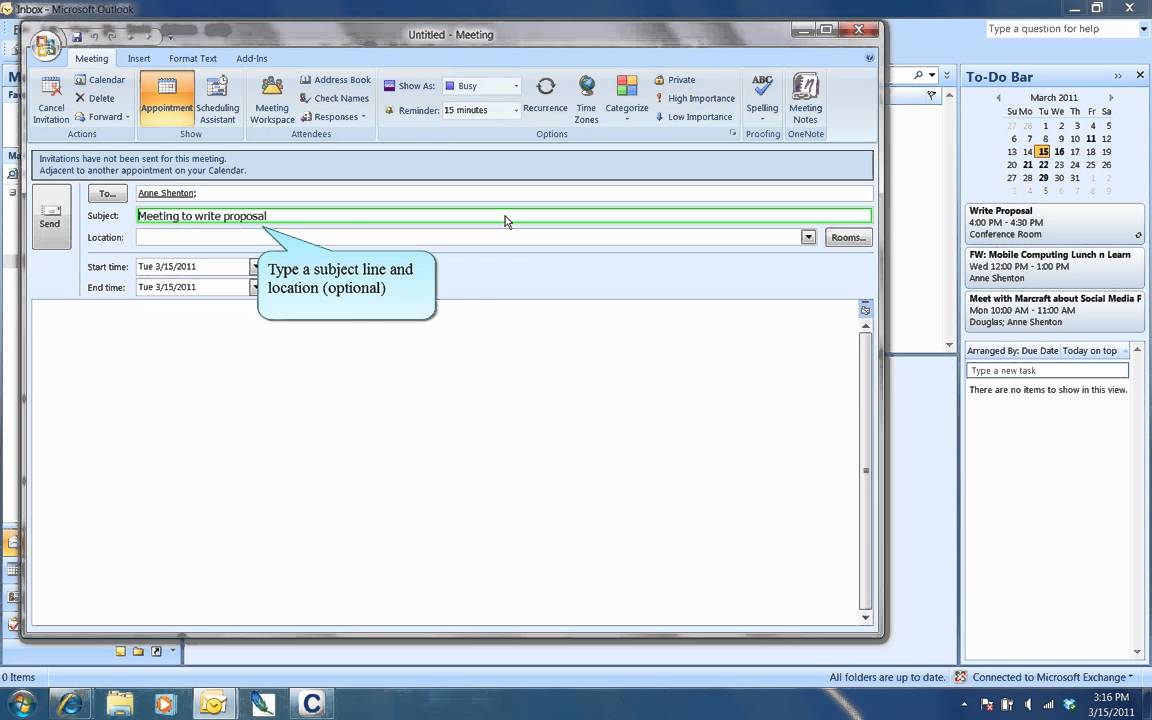Toggle High Importance
Viewport: 1152px width, 720px height.
[694, 98]
